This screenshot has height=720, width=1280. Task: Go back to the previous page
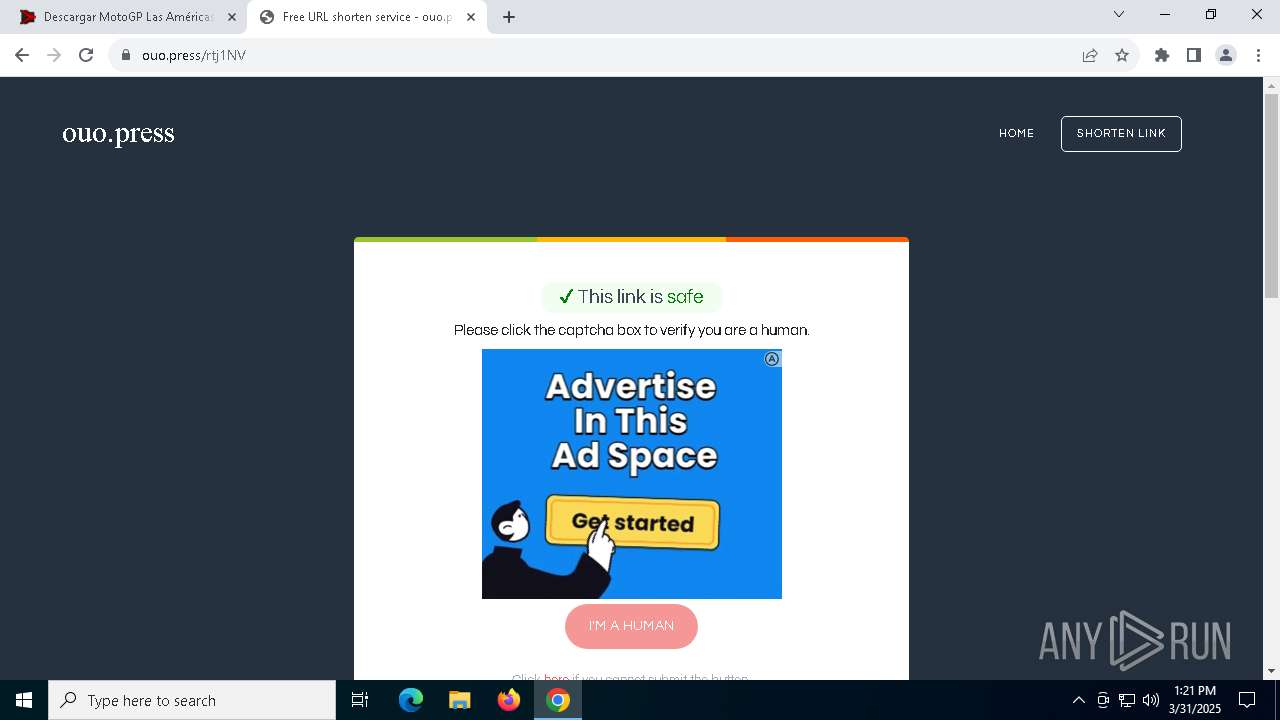click(x=22, y=55)
